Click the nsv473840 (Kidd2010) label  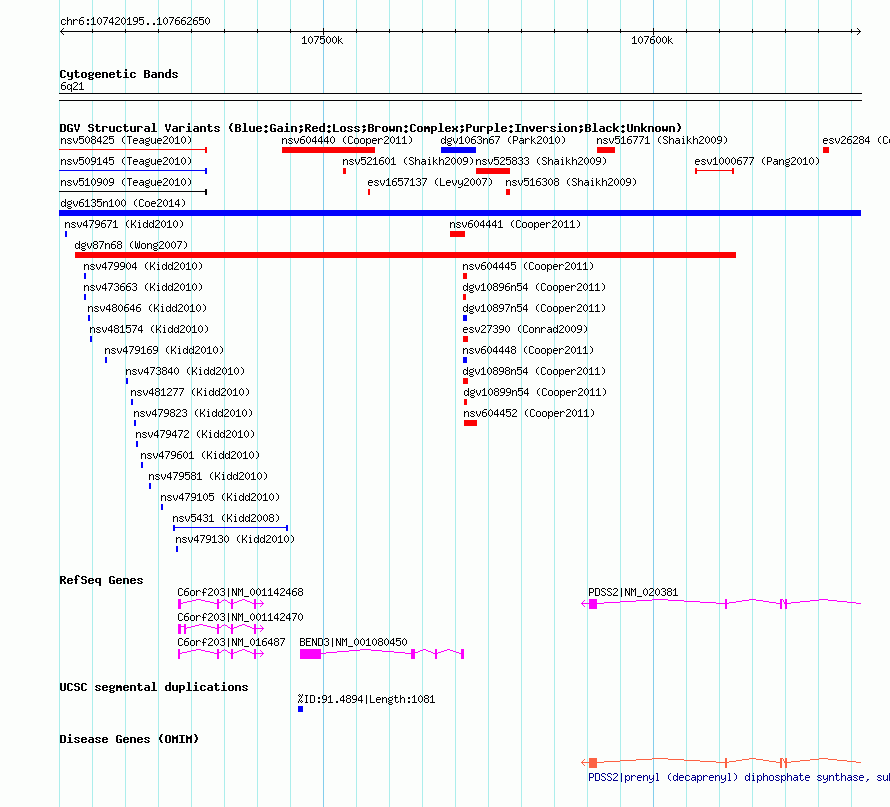(185, 371)
